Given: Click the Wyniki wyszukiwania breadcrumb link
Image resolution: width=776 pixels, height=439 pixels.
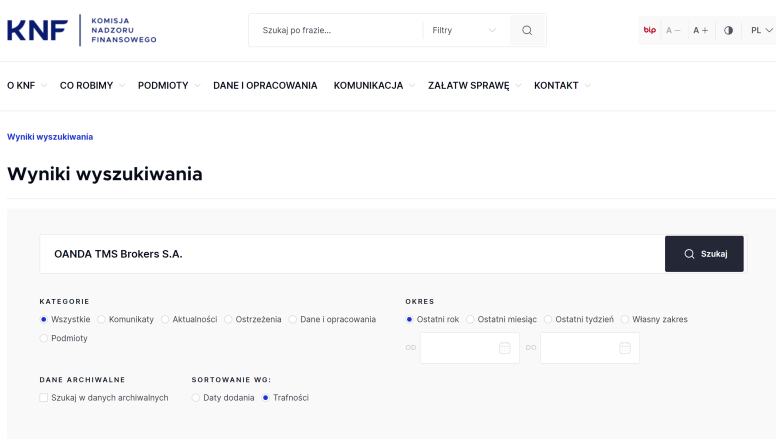Looking at the screenshot, I should click(50, 136).
